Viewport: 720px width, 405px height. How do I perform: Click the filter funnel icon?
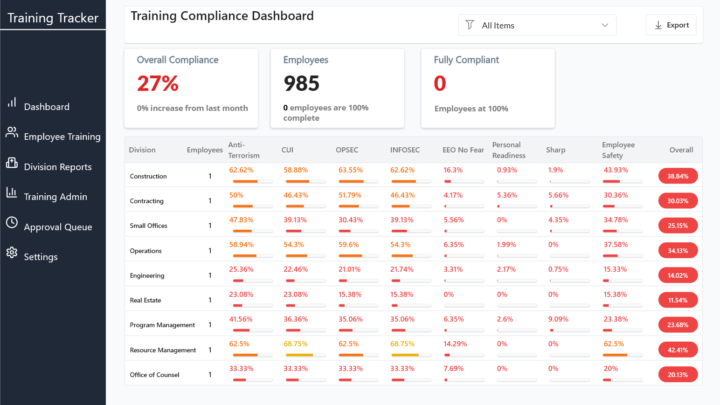470,25
